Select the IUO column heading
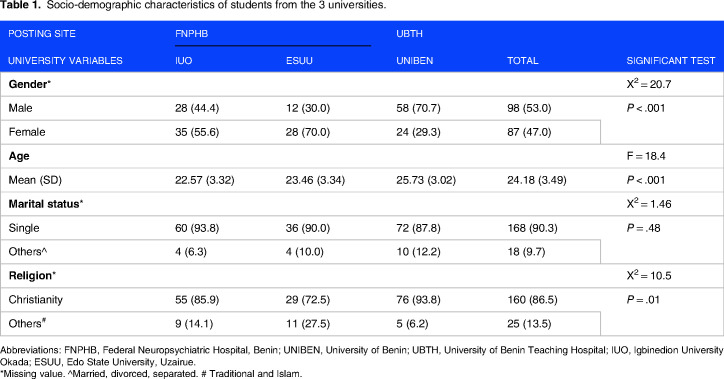Screen dimensions: 724x379 click(183, 60)
